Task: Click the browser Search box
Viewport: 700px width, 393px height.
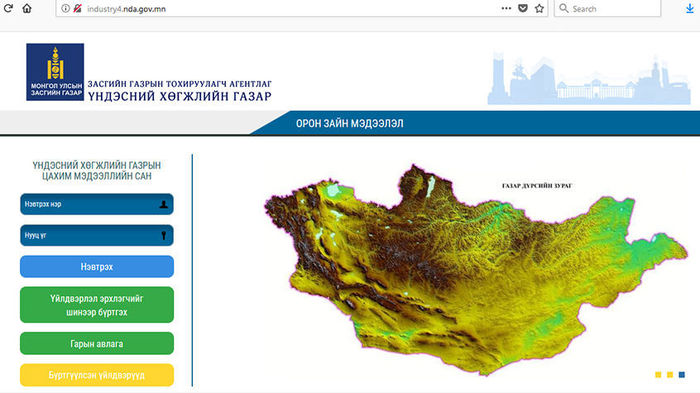Action: pos(607,8)
